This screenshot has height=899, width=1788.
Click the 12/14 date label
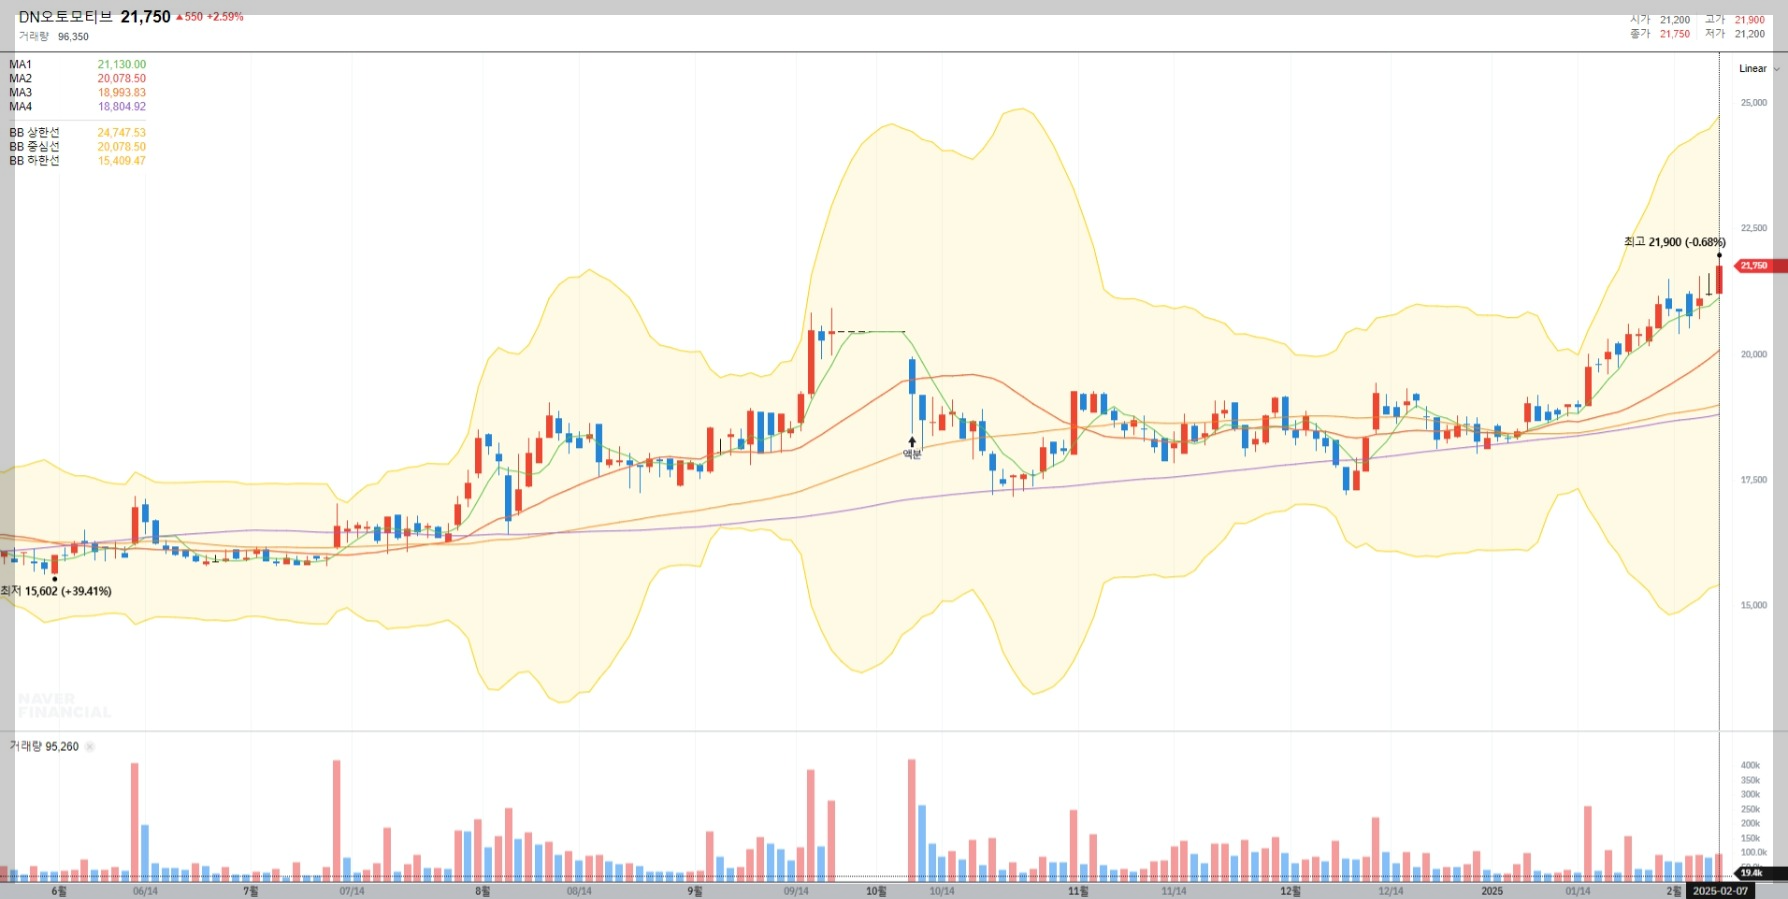click(x=1391, y=892)
